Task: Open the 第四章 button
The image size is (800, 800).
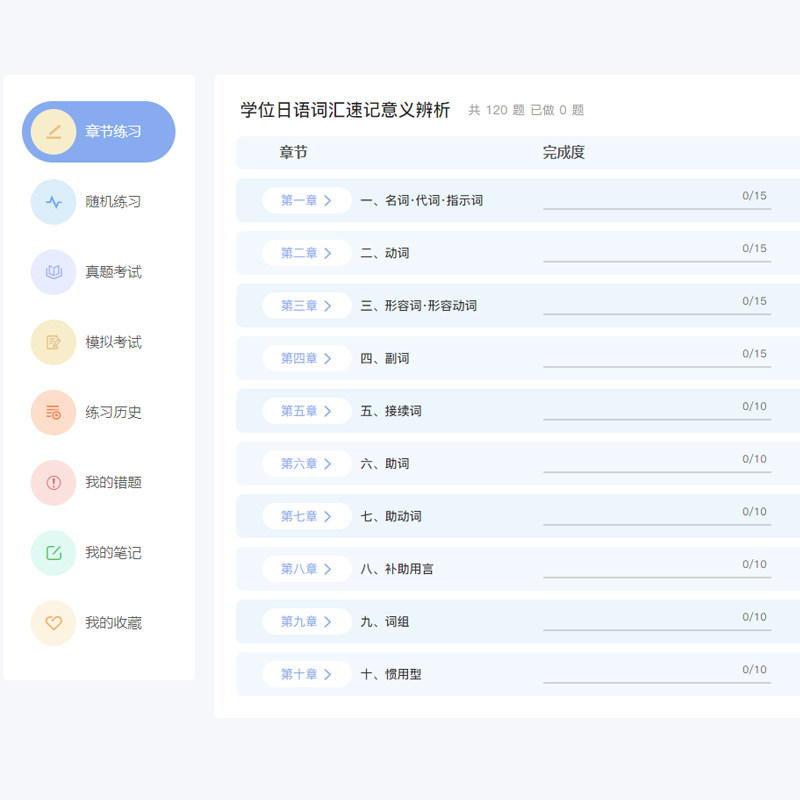Action: click(307, 358)
